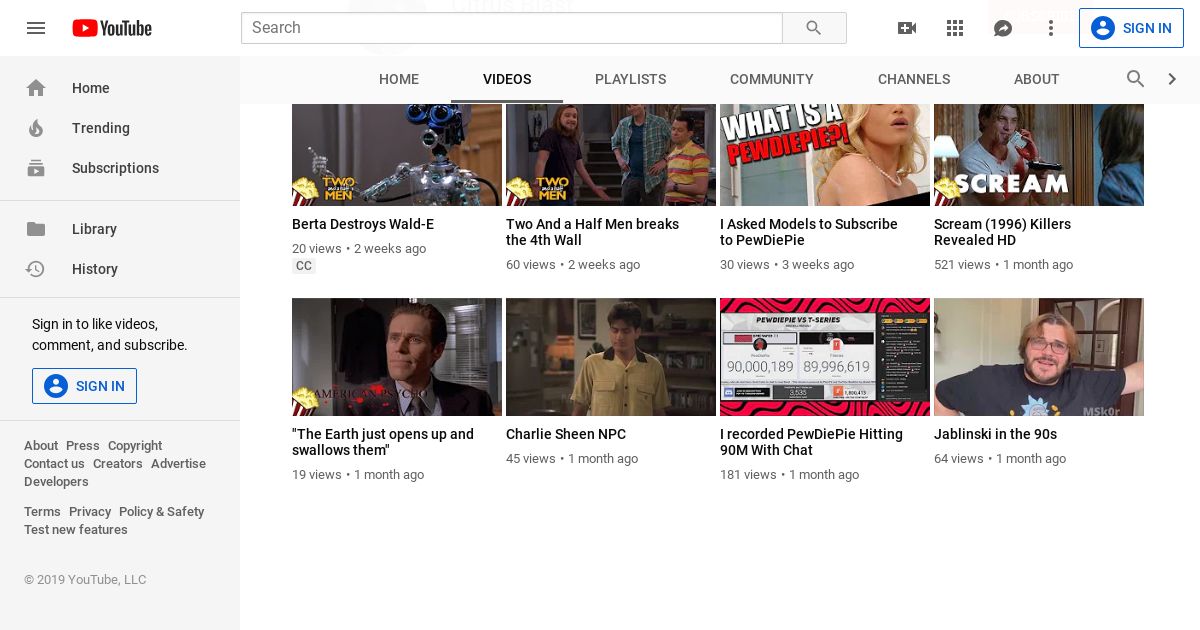Open the About footer link
The height and width of the screenshot is (630, 1200).
point(41,446)
